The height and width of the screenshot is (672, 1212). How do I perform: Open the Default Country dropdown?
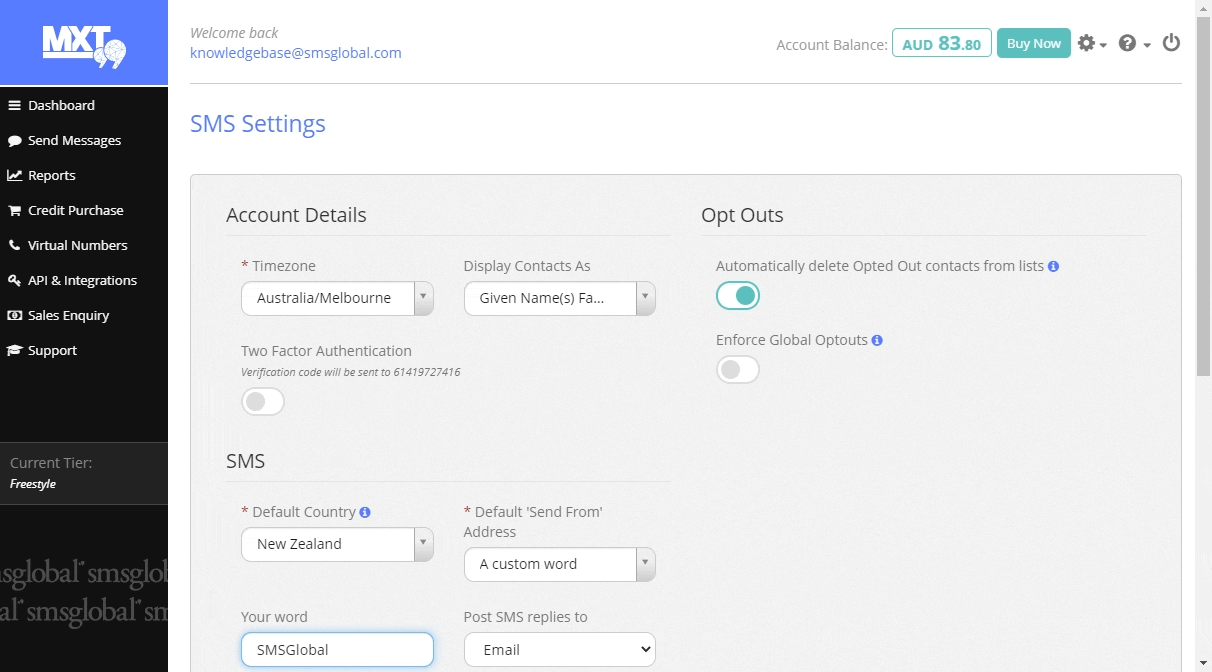pos(337,544)
